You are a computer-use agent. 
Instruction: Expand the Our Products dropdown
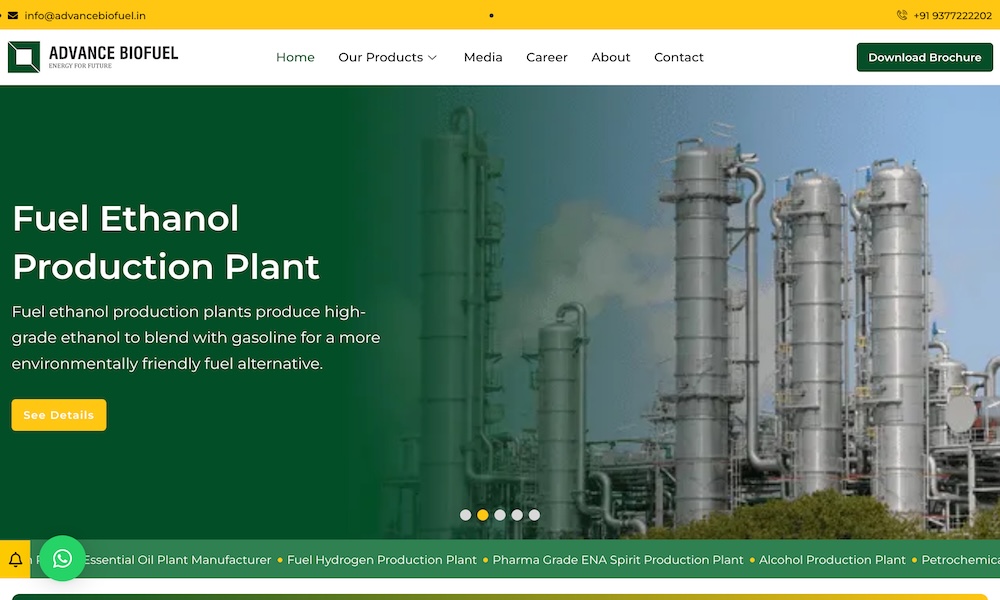[388, 57]
